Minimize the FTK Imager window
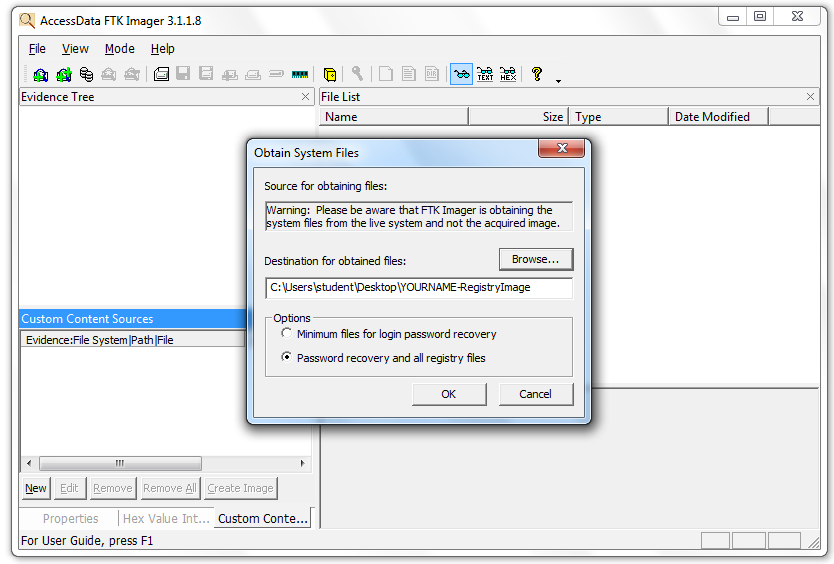Viewport: 834px width, 564px height. 733,16
